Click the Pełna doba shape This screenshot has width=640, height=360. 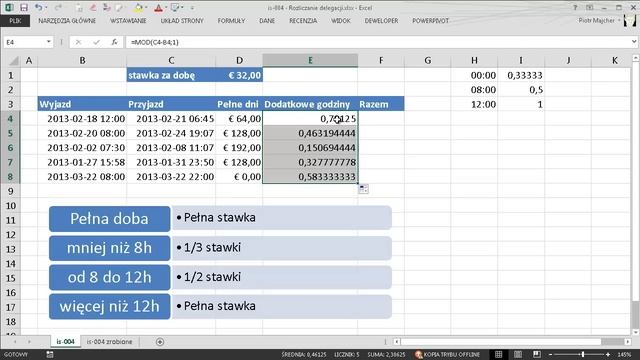(109, 219)
